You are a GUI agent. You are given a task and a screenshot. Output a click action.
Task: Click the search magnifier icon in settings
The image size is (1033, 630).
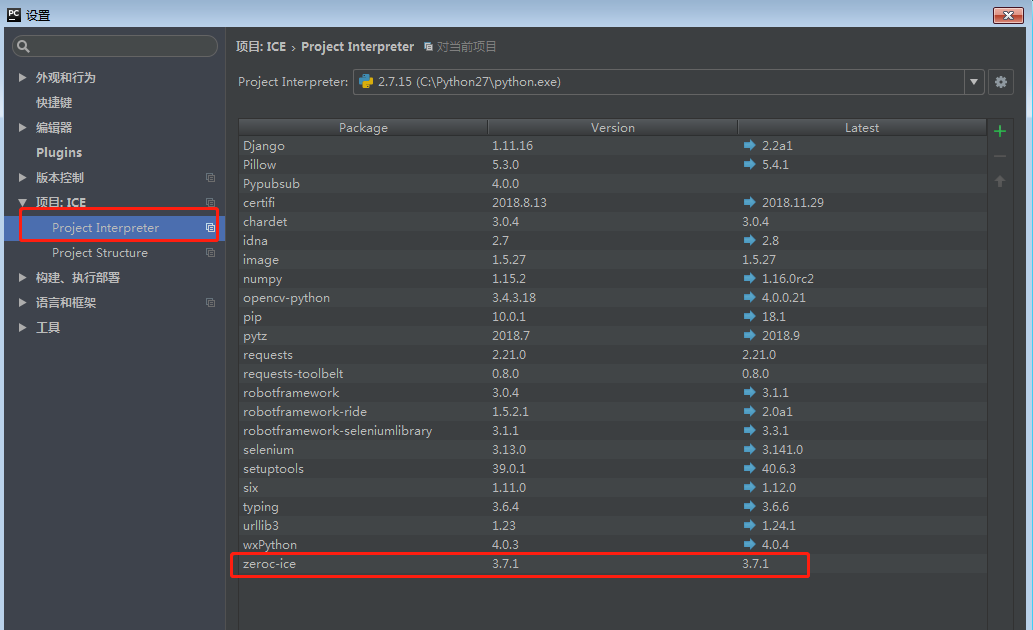(24, 46)
